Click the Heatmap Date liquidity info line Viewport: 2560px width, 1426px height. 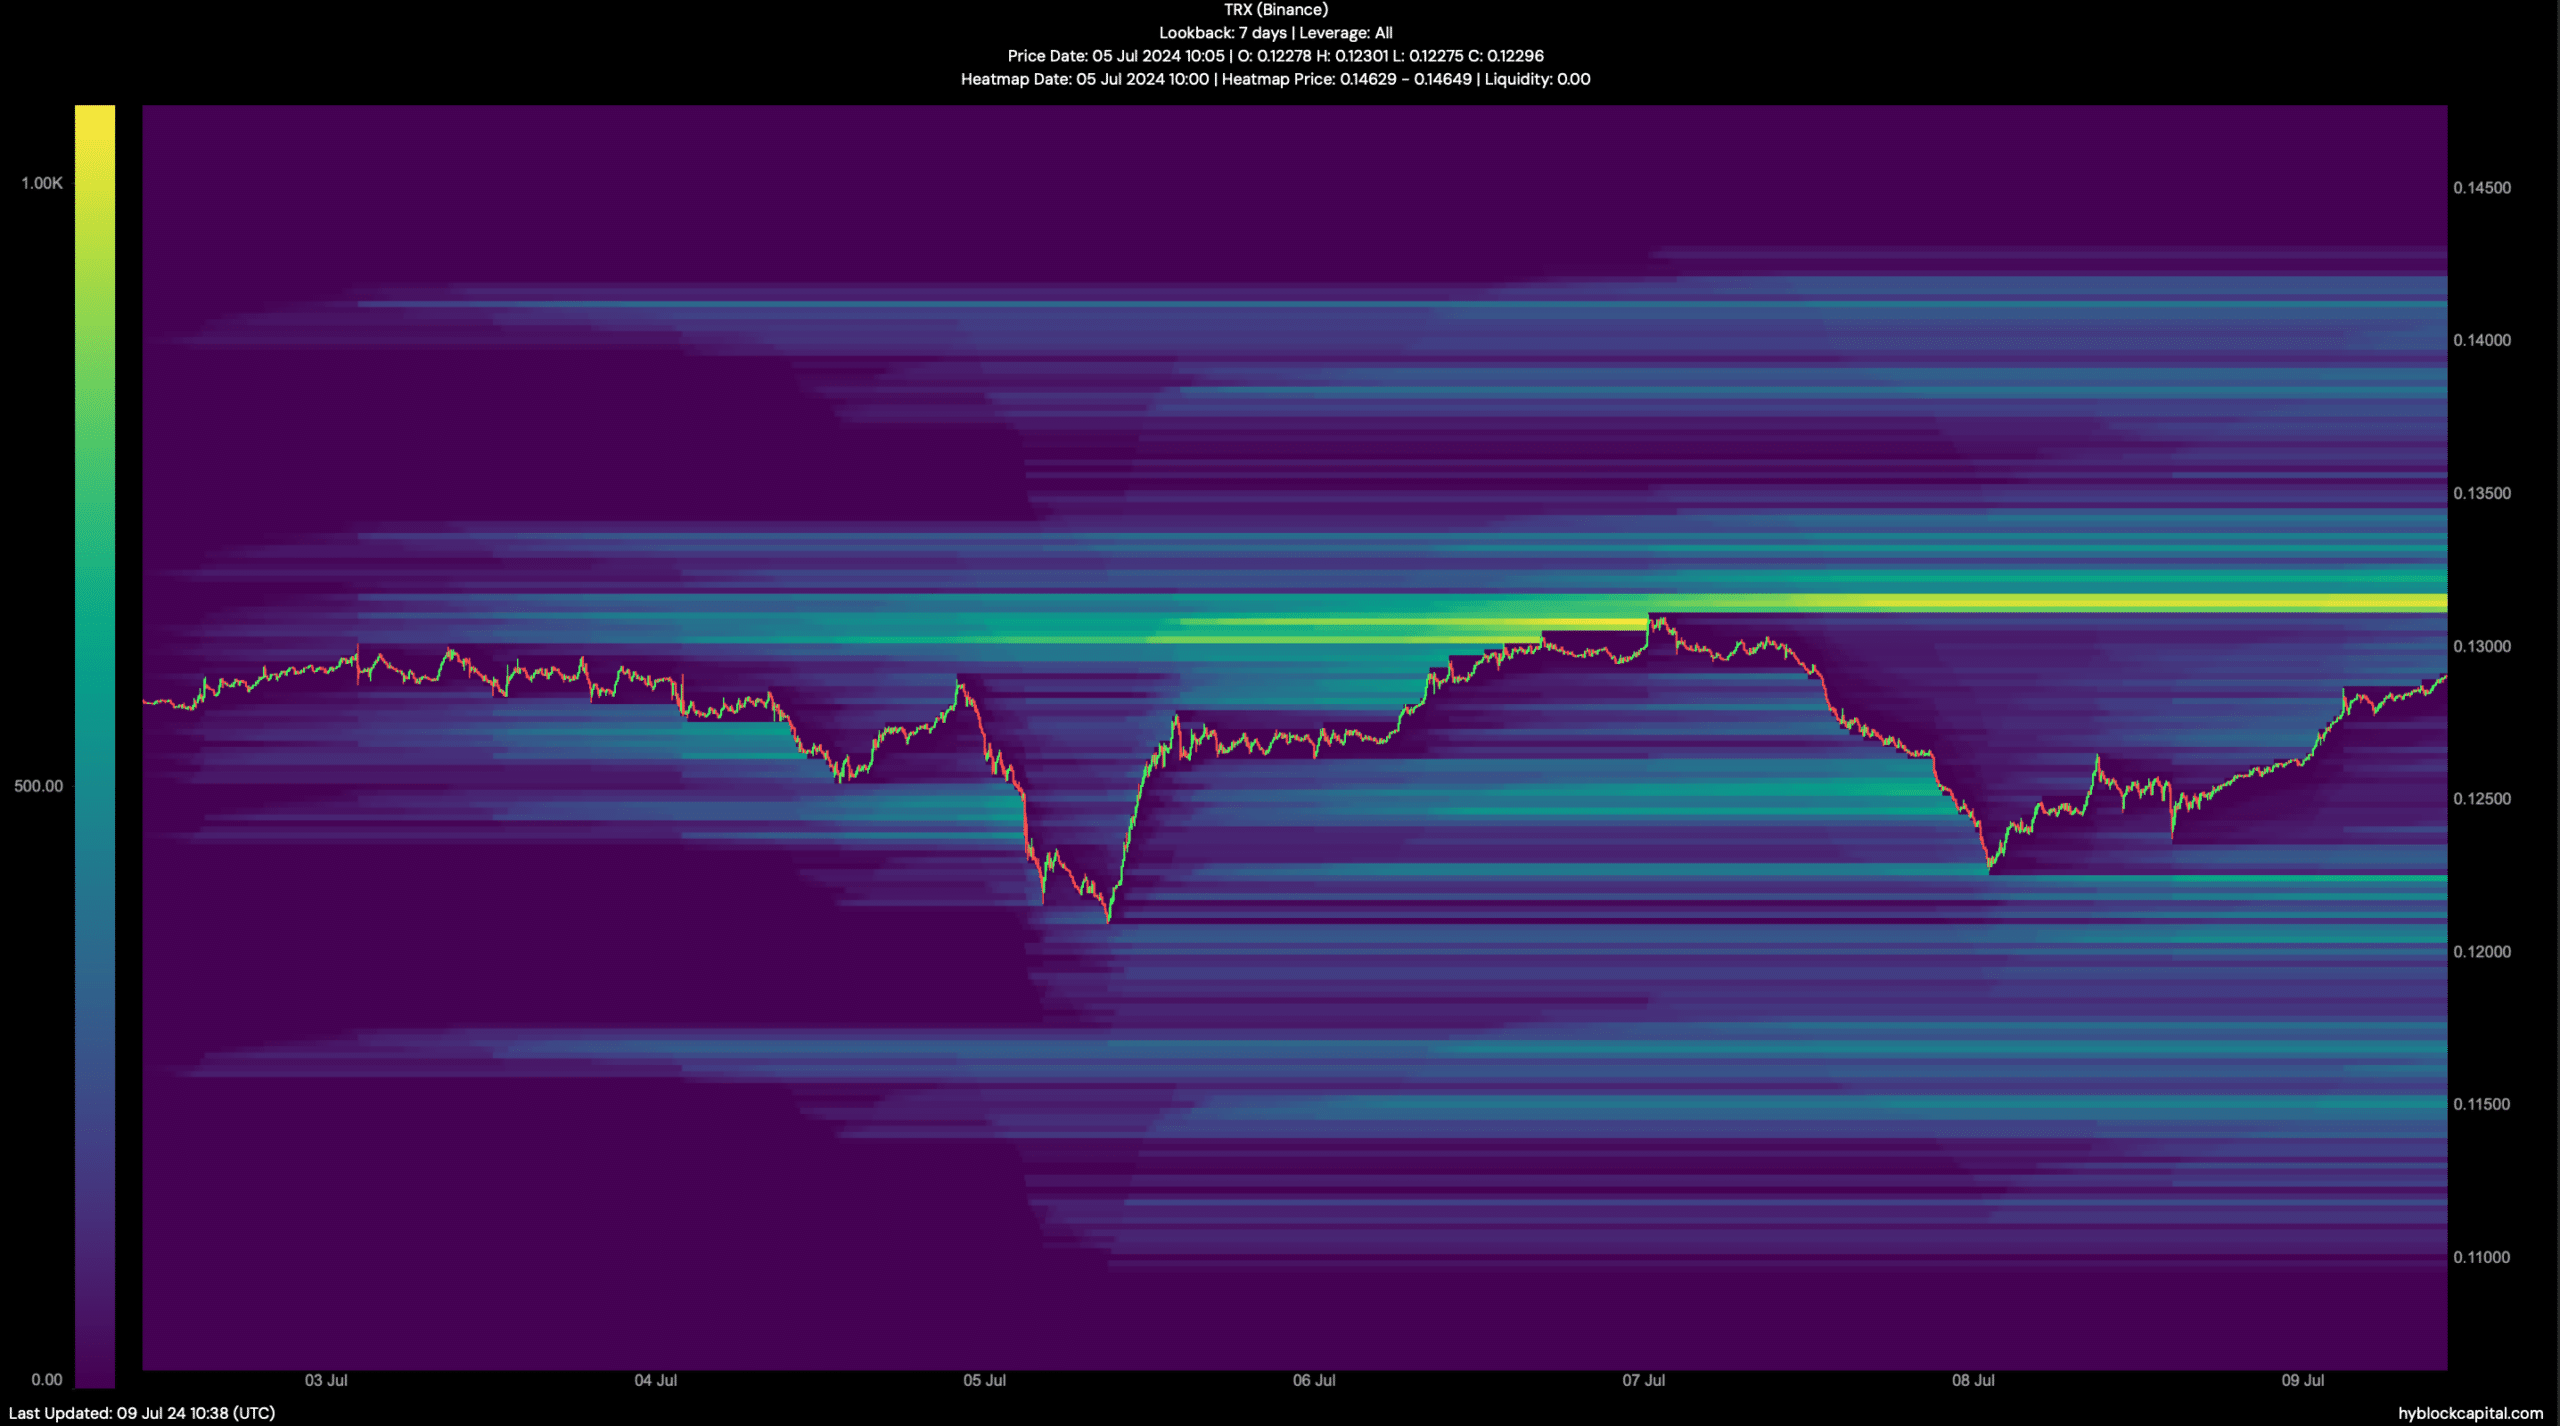[1275, 79]
